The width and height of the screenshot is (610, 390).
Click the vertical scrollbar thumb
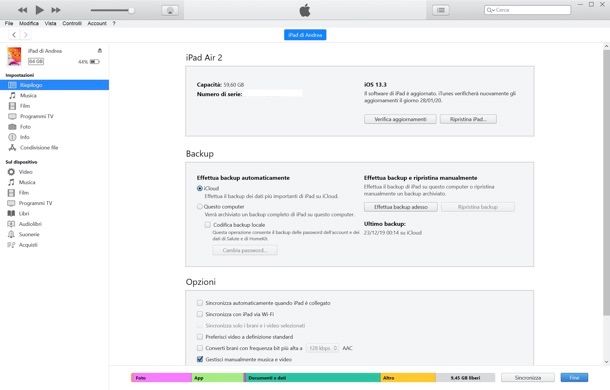pos(606,182)
